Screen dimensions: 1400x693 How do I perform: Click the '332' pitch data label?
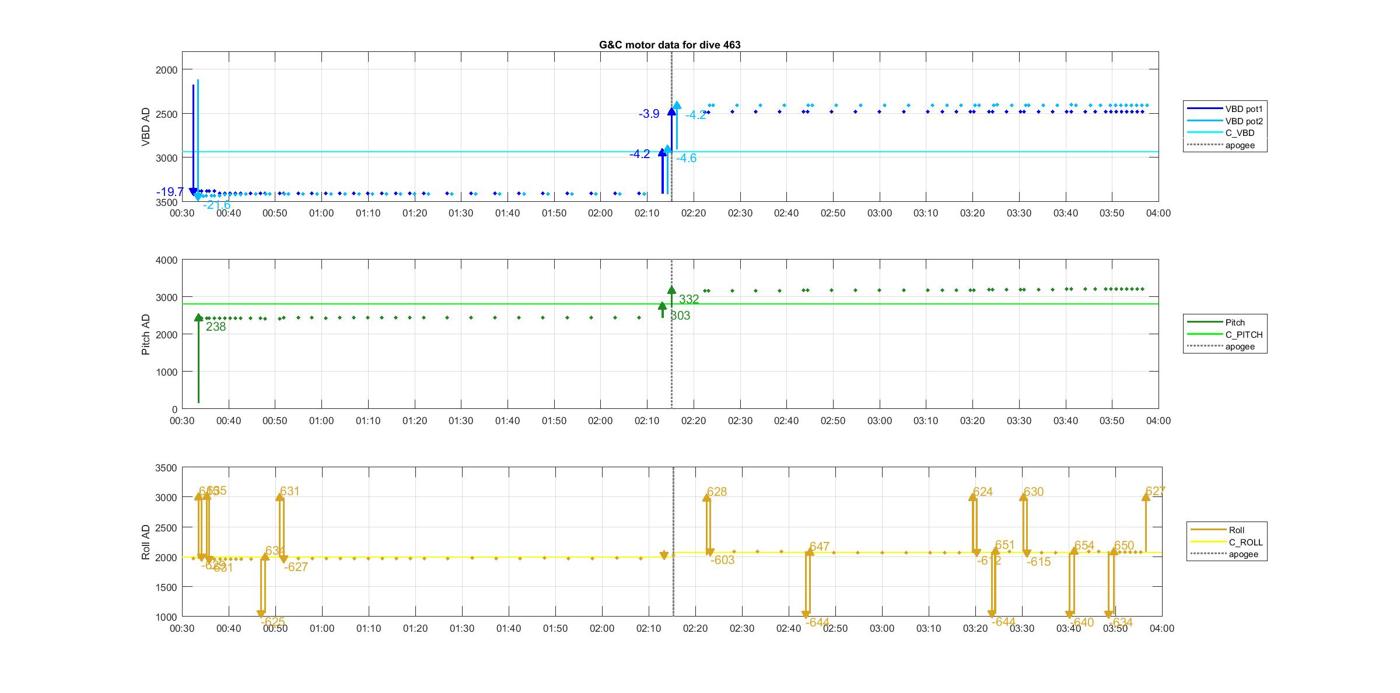tap(689, 300)
